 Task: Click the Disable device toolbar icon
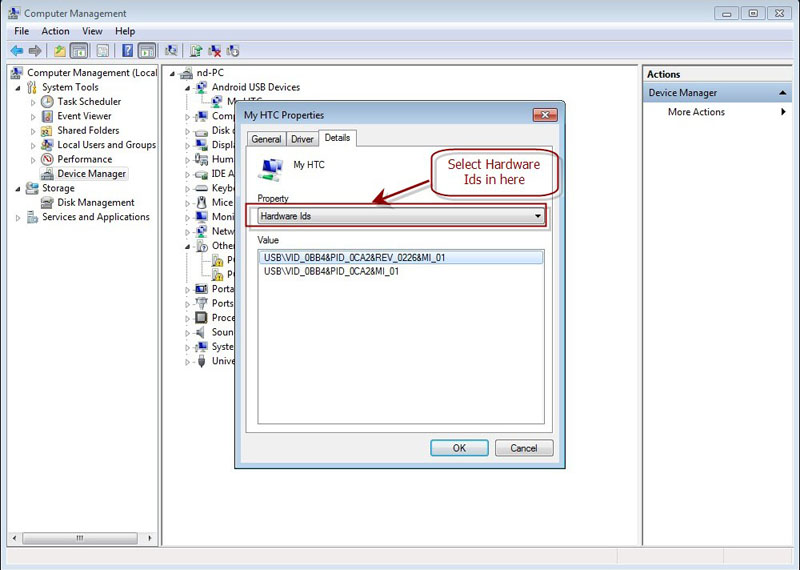tap(233, 51)
